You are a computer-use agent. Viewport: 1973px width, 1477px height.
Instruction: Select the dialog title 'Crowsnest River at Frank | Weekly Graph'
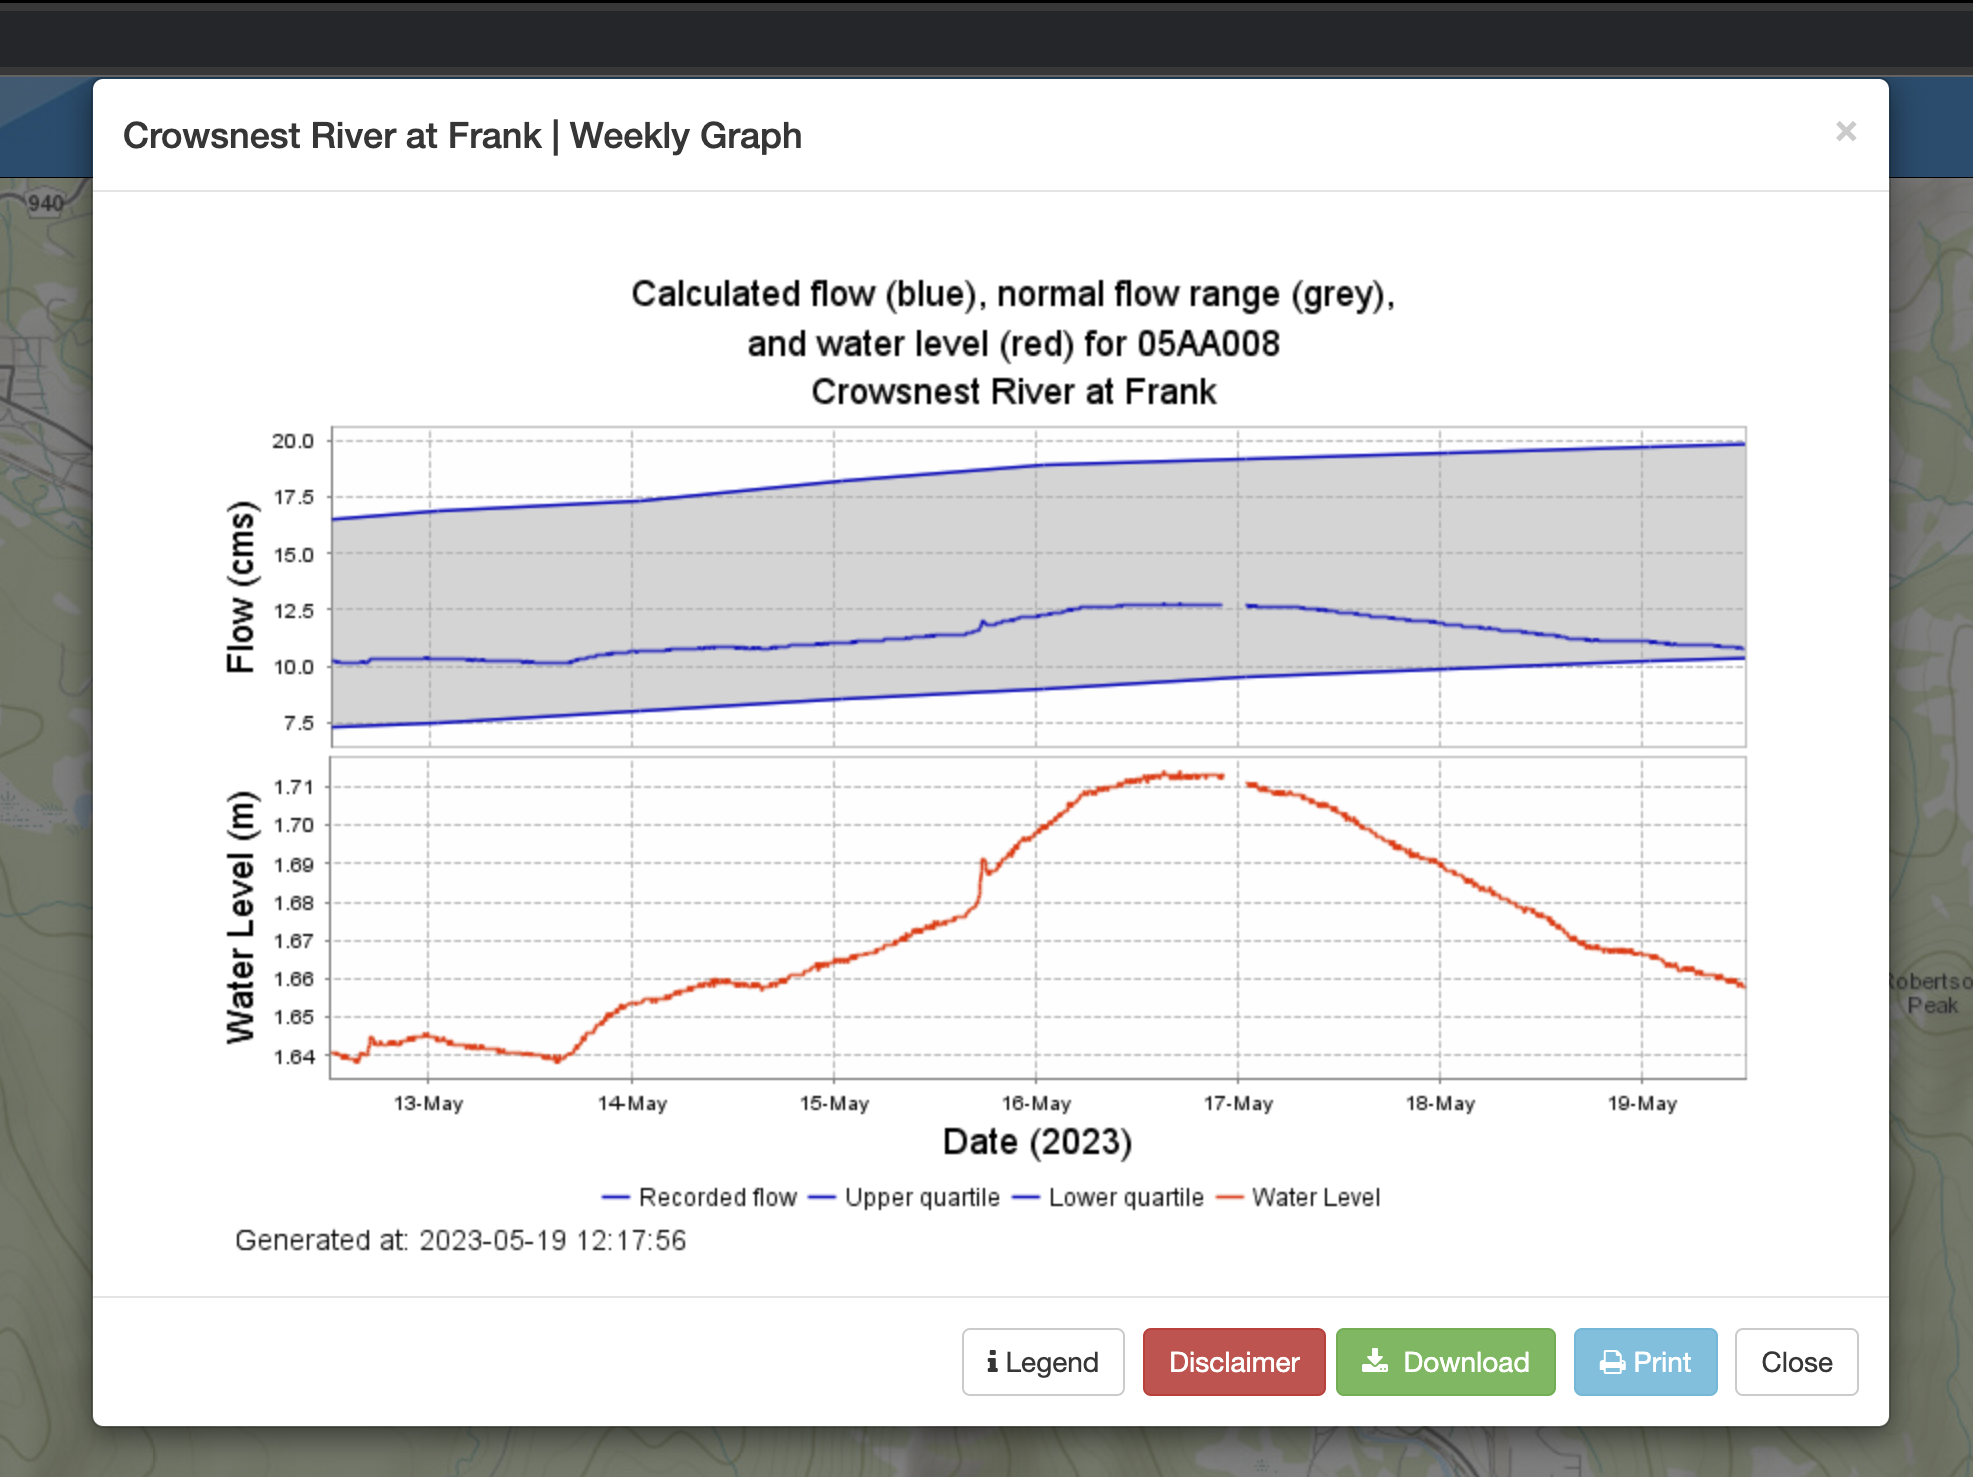click(462, 135)
